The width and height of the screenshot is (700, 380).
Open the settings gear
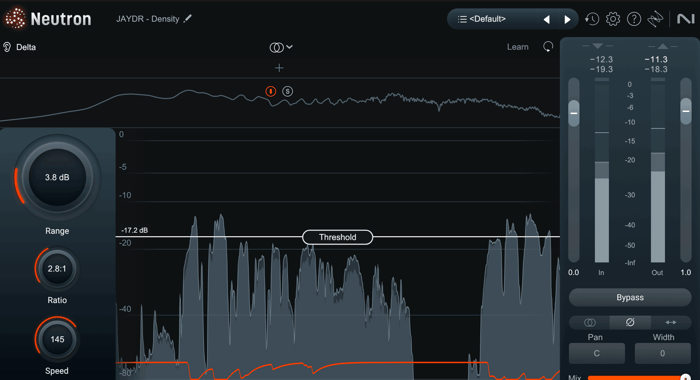[x=613, y=19]
